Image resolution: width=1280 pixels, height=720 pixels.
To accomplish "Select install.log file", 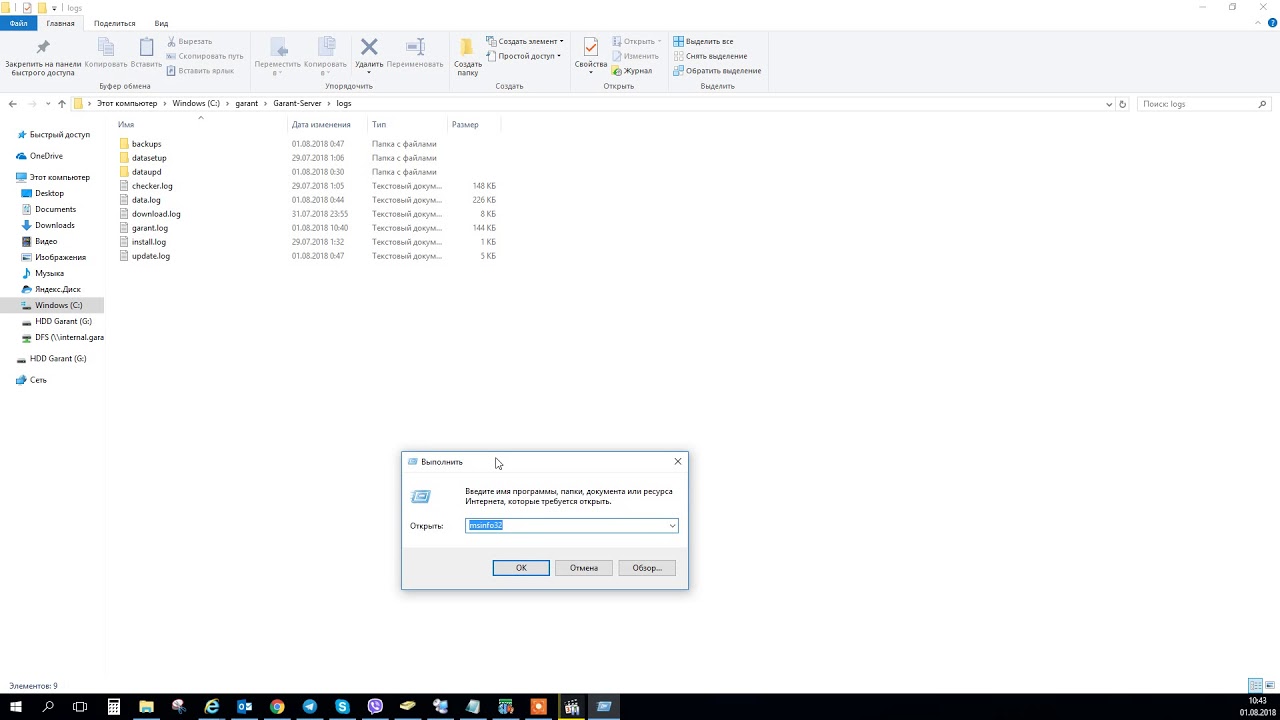I will click(149, 242).
